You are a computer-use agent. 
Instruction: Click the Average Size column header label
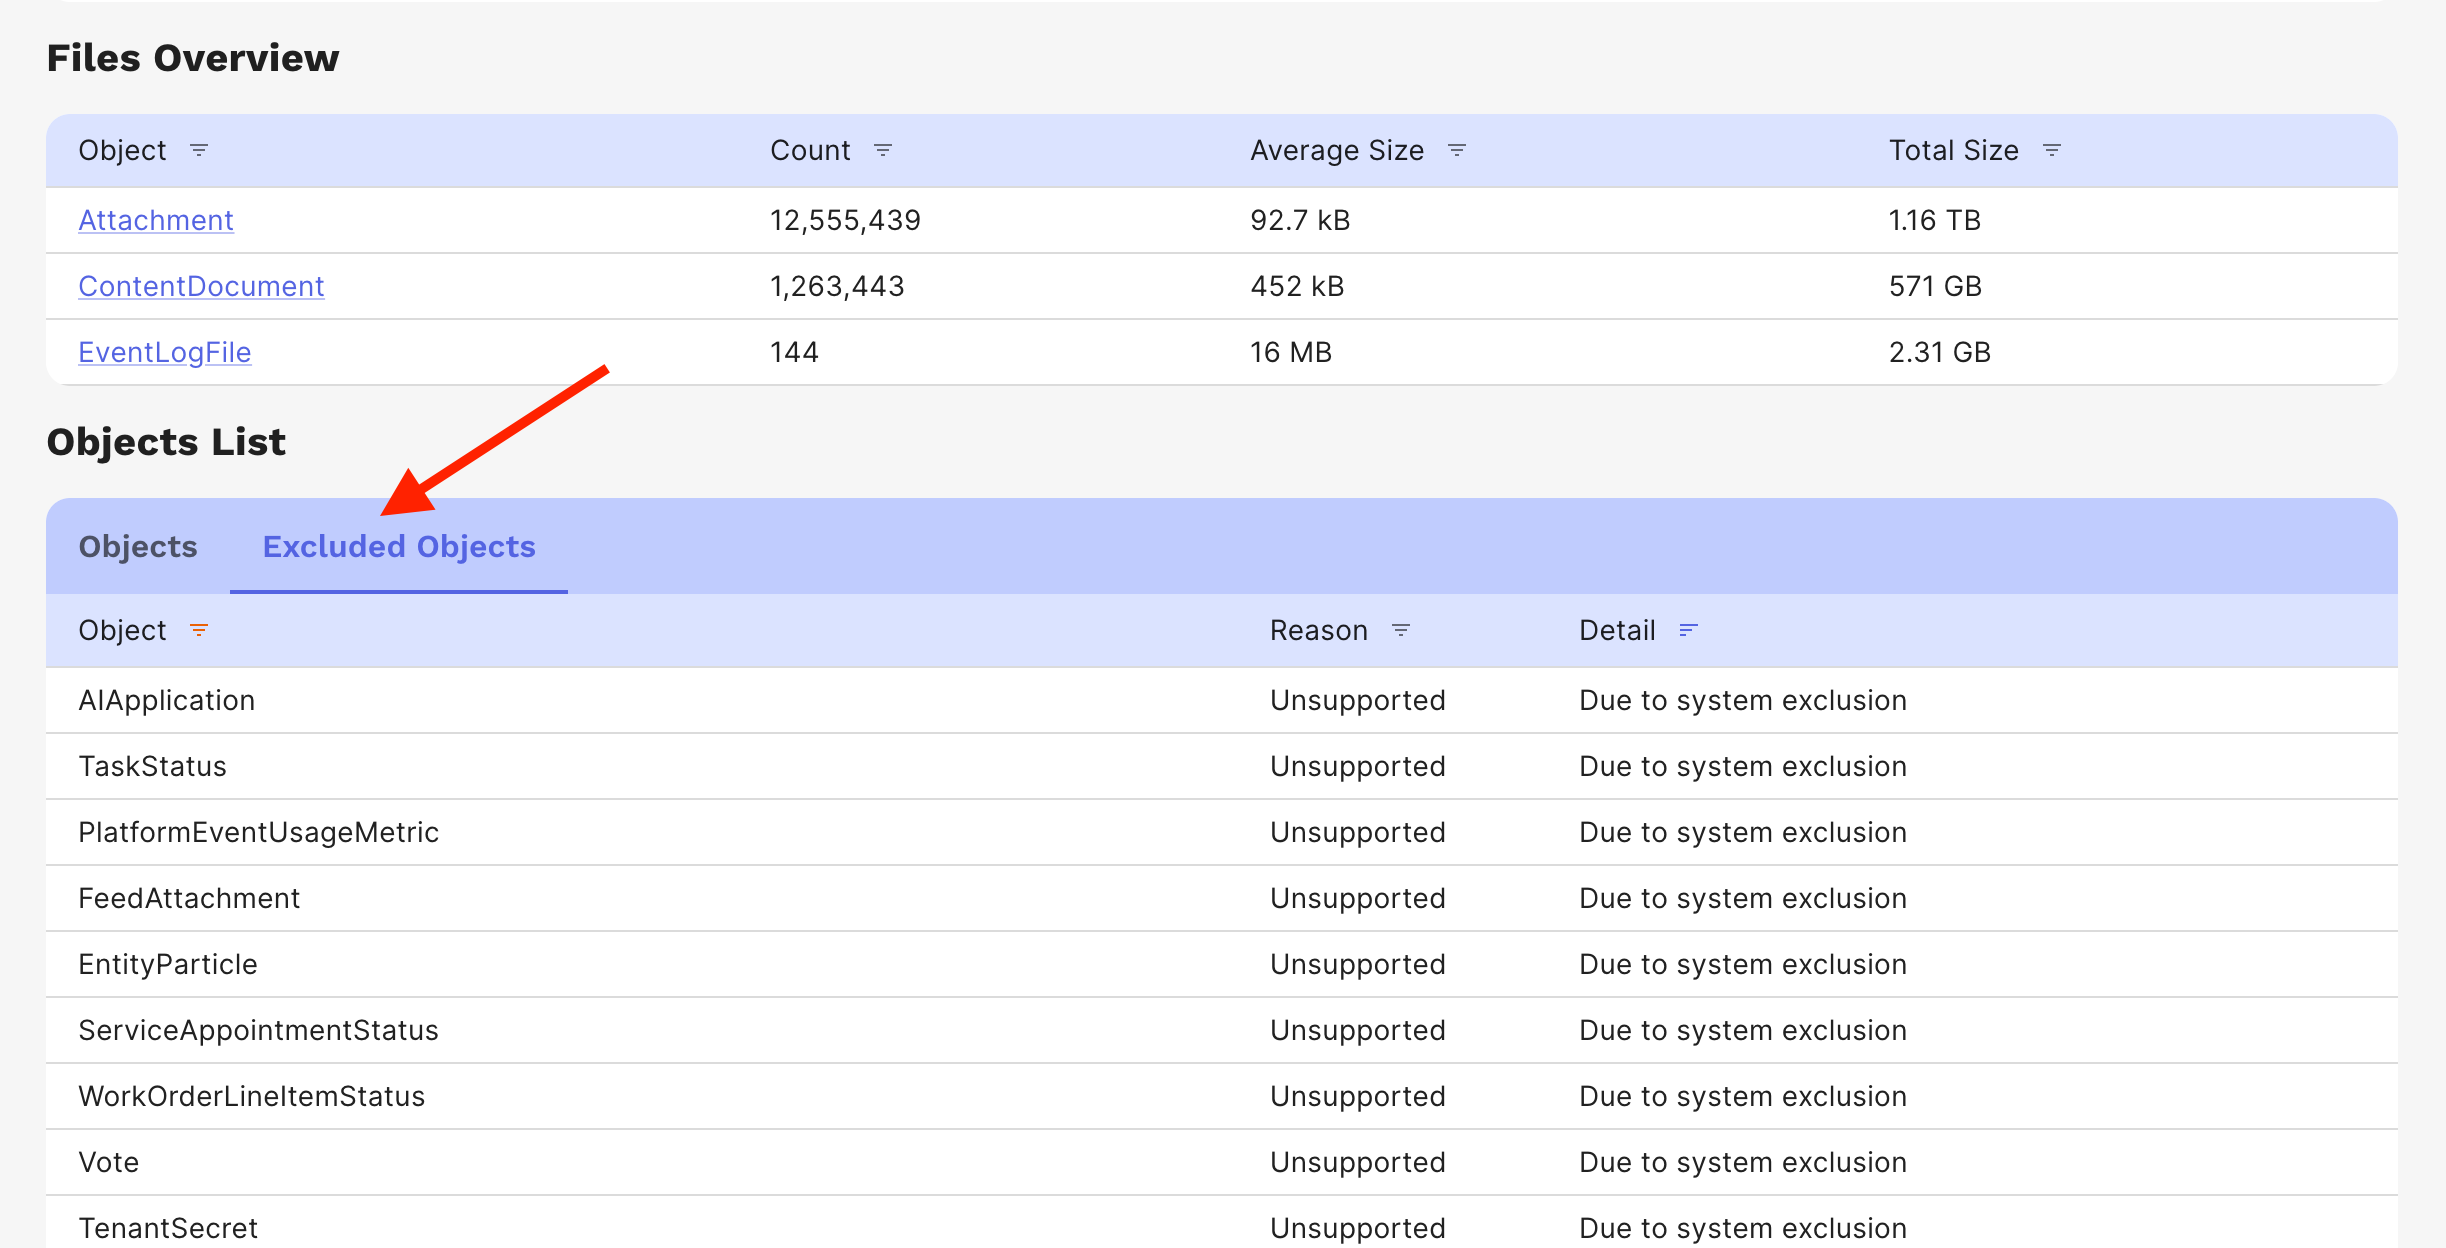tap(1337, 150)
